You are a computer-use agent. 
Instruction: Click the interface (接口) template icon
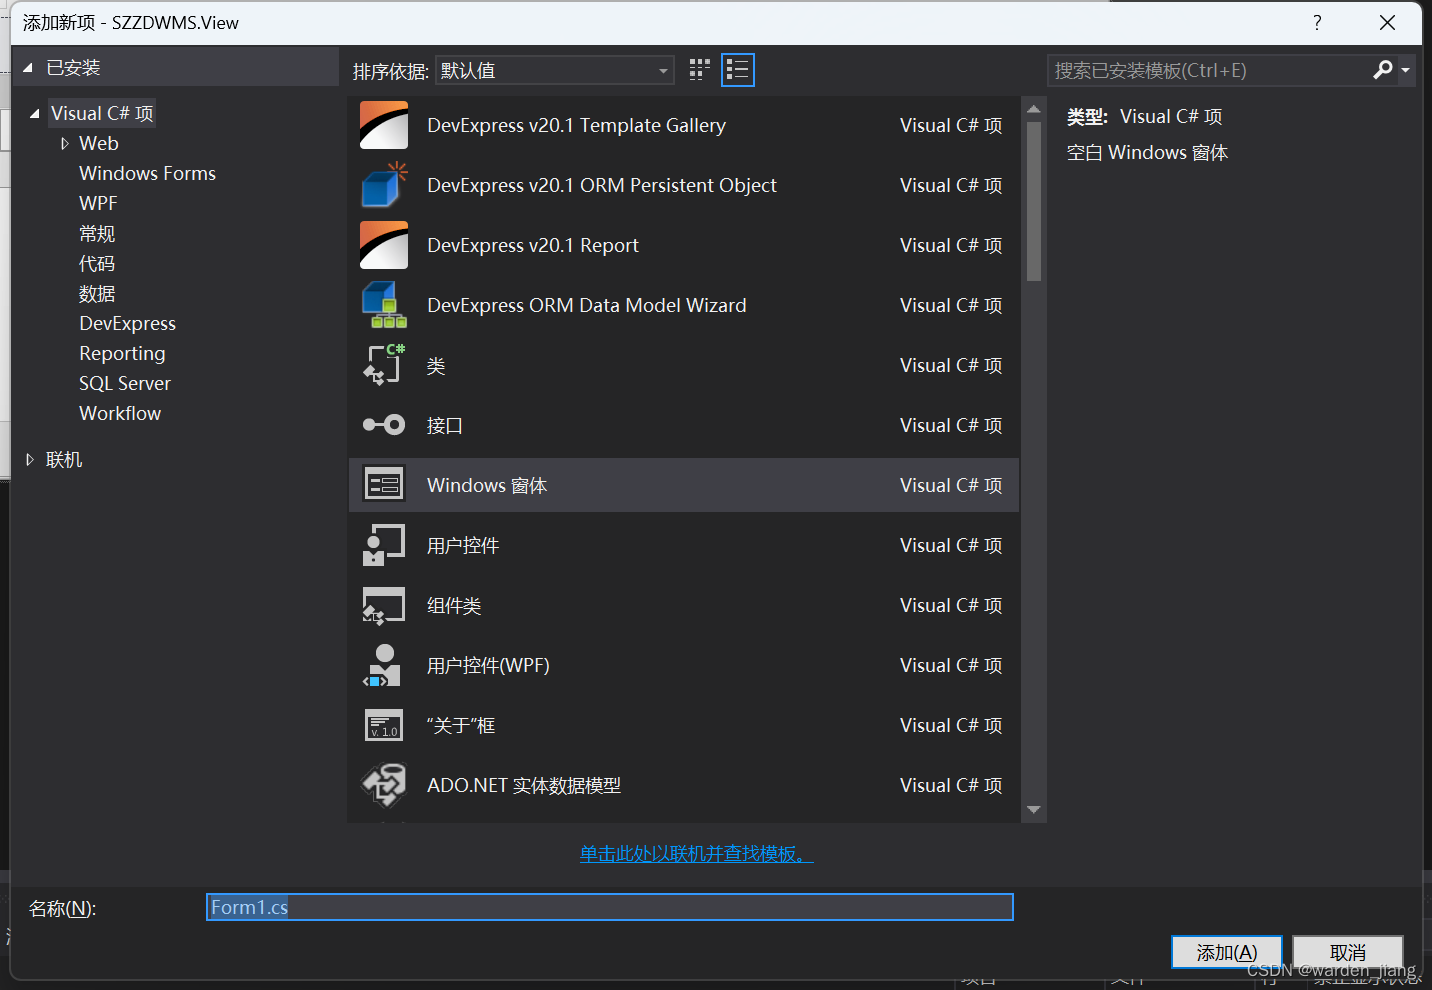click(384, 425)
